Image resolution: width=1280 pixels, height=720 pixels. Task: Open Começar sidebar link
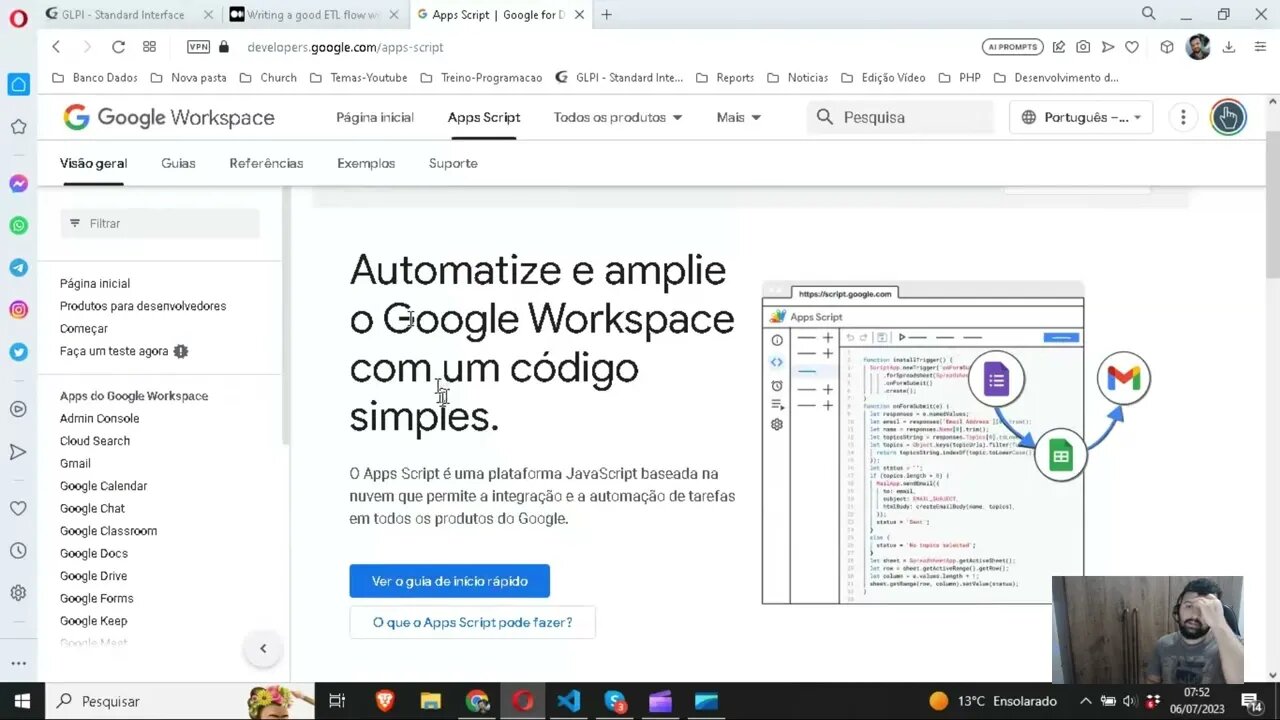84,329
